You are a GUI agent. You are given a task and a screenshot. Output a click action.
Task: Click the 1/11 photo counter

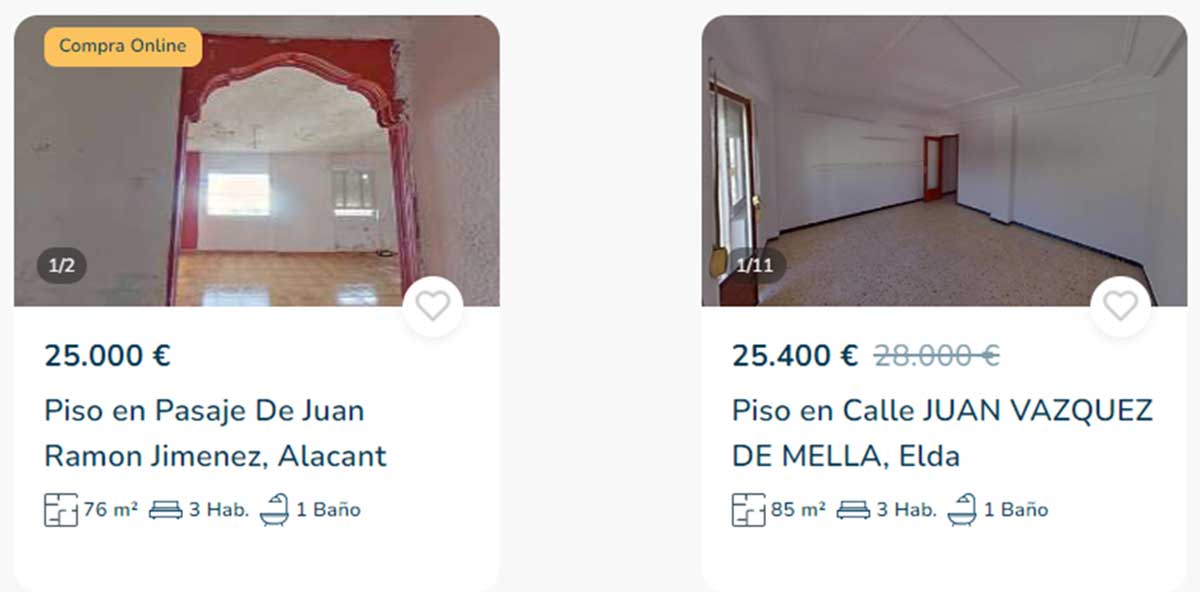[x=755, y=266]
